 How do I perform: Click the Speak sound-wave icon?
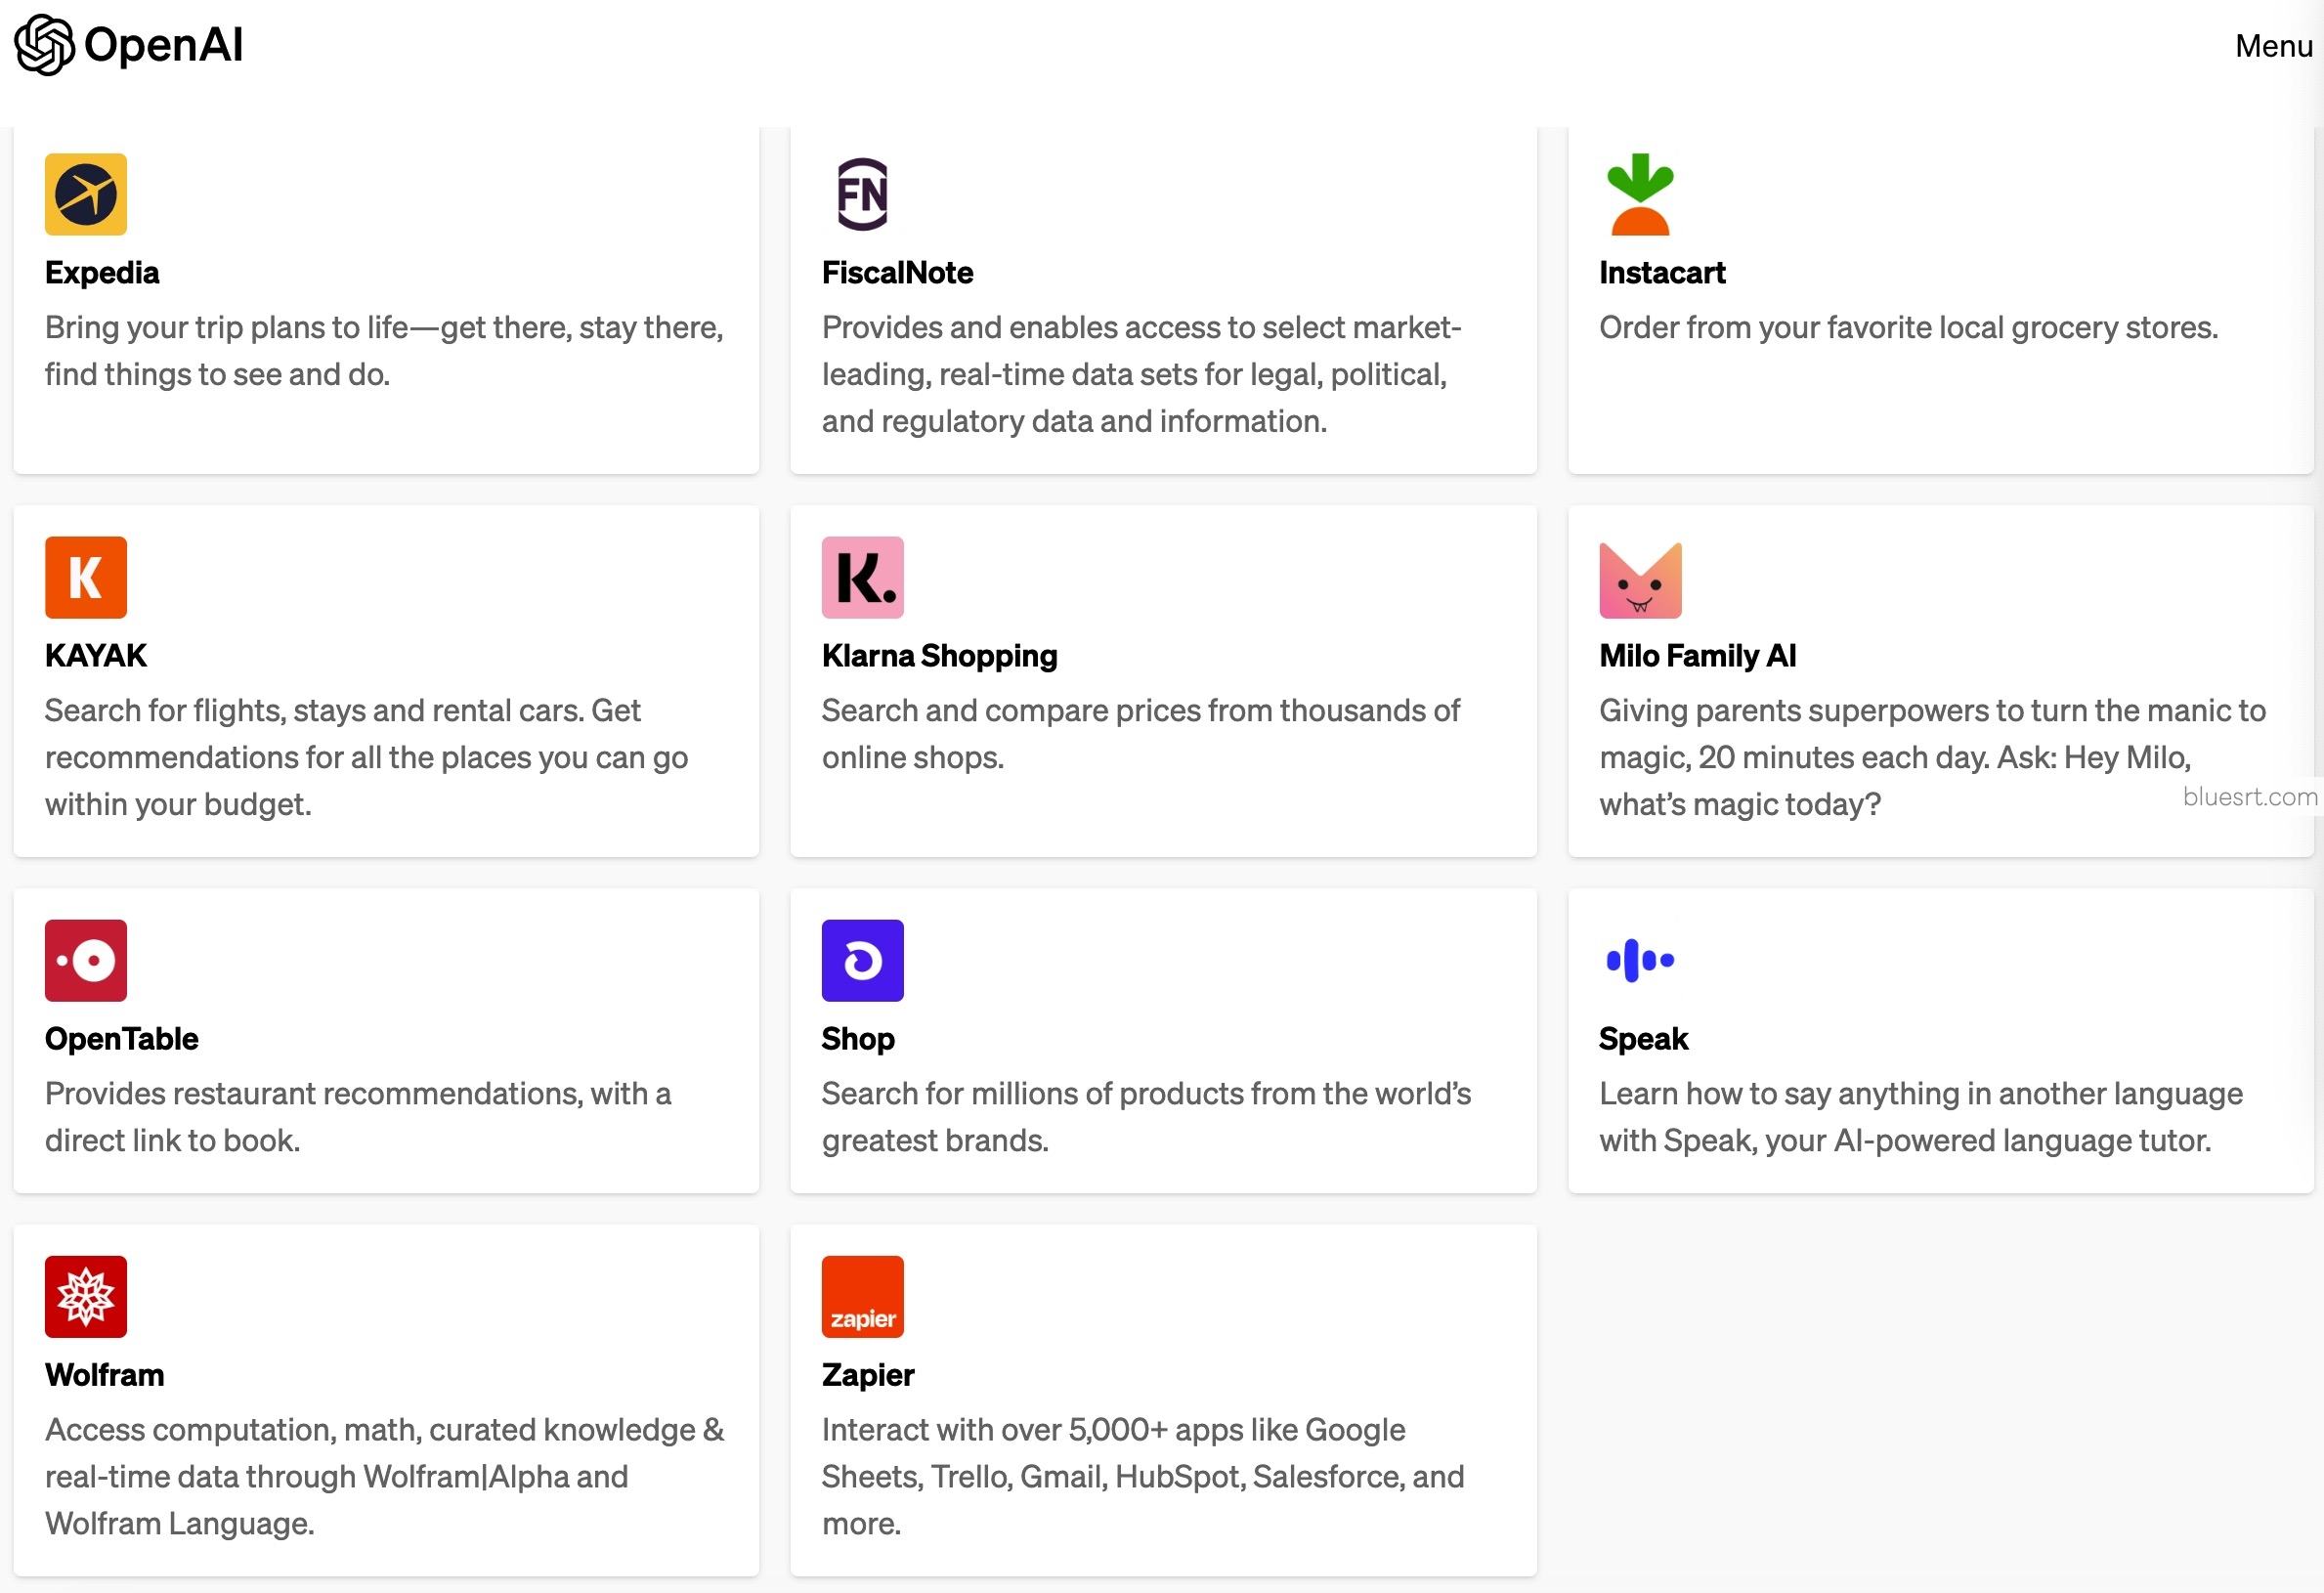[x=1640, y=960]
